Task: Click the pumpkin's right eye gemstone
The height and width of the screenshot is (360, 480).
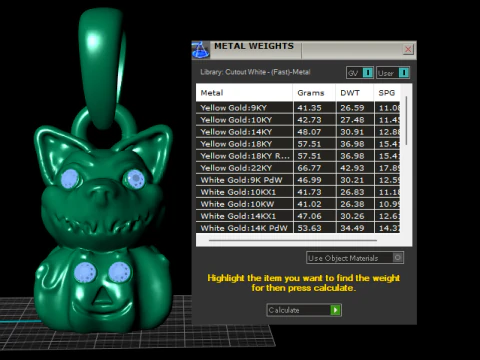Action: pyautogui.click(x=119, y=272)
